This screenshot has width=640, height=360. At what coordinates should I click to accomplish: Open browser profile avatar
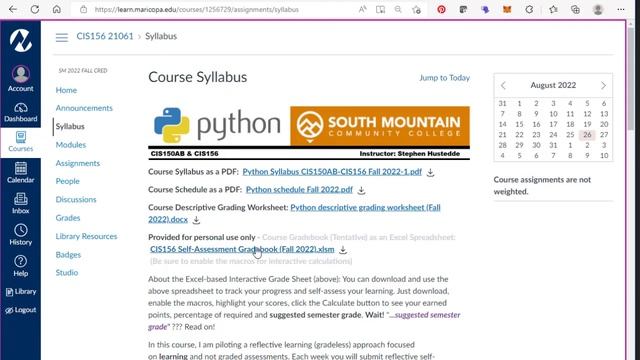point(598,9)
